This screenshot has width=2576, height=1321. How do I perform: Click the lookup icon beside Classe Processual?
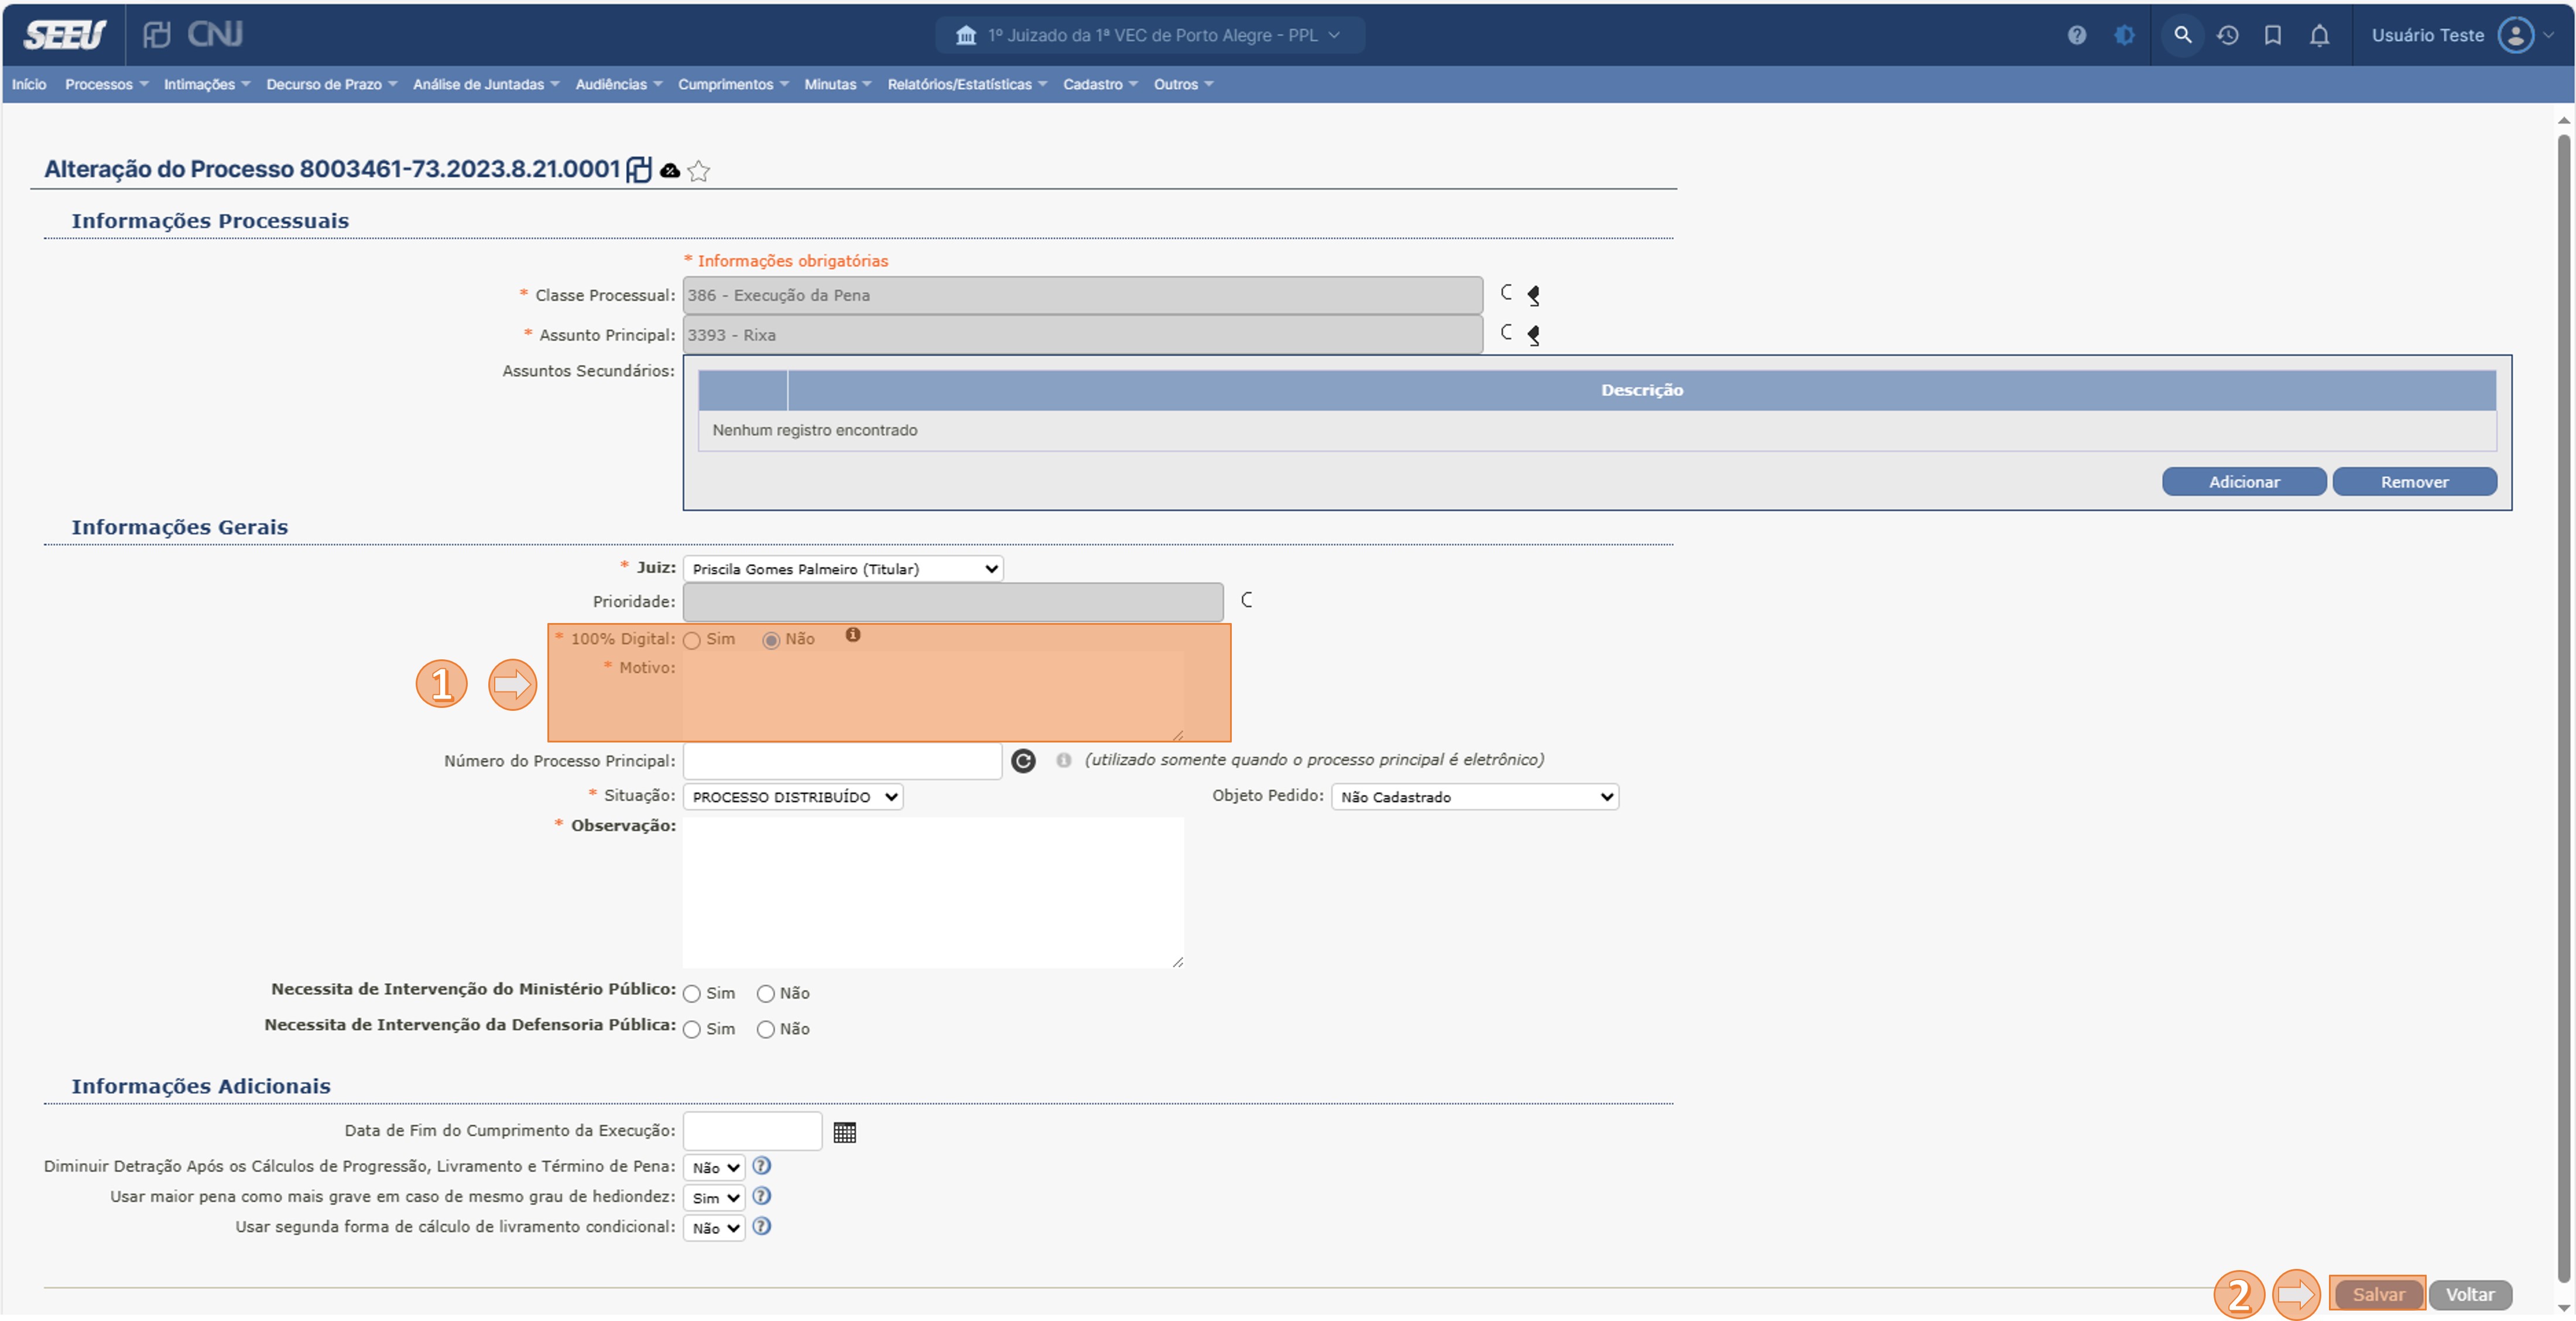click(1506, 292)
